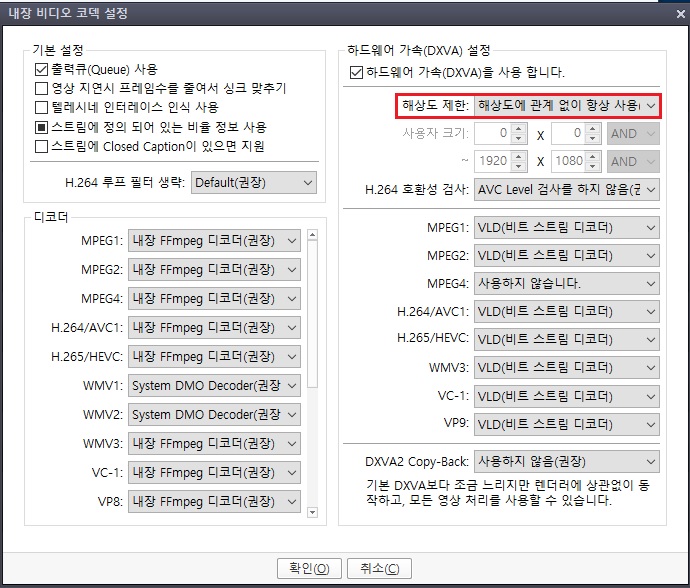Click the 취소(C) button
Image resolution: width=690 pixels, height=588 pixels.
tap(379, 569)
